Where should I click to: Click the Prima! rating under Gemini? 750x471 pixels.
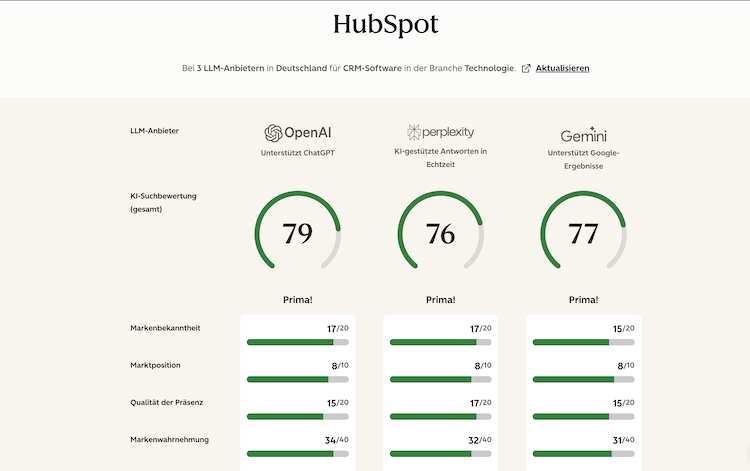[x=584, y=300]
